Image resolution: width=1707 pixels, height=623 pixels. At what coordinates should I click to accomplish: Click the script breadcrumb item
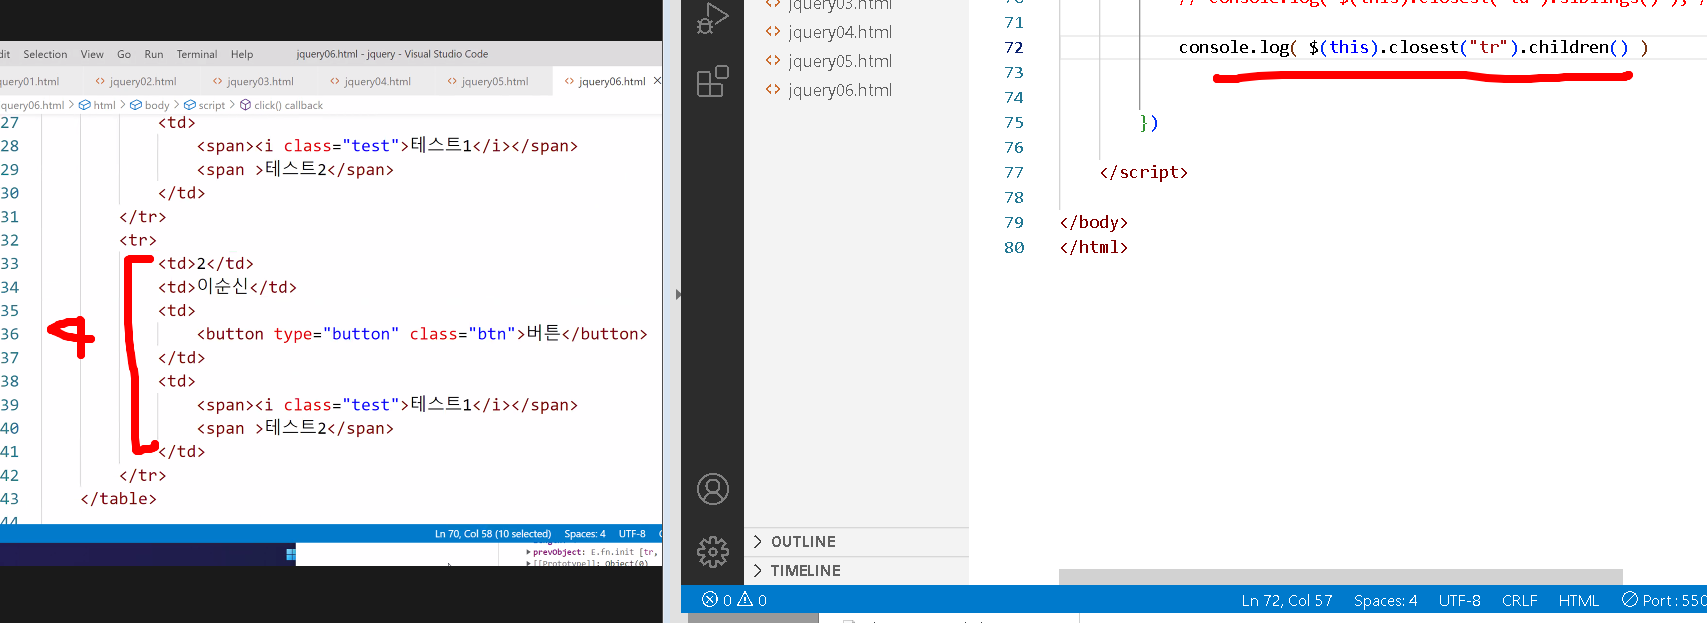(204, 105)
